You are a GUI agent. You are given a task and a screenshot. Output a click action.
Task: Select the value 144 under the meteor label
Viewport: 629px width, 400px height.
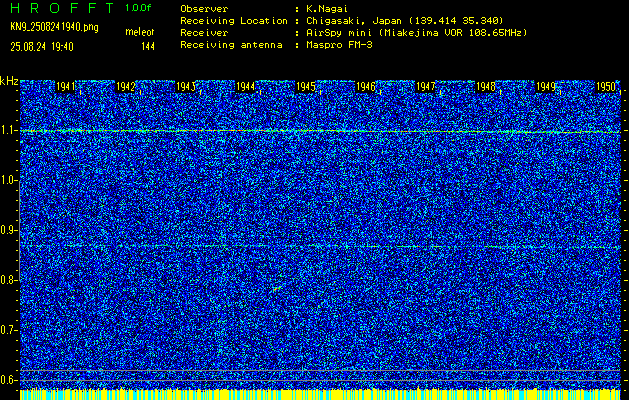coord(148,47)
